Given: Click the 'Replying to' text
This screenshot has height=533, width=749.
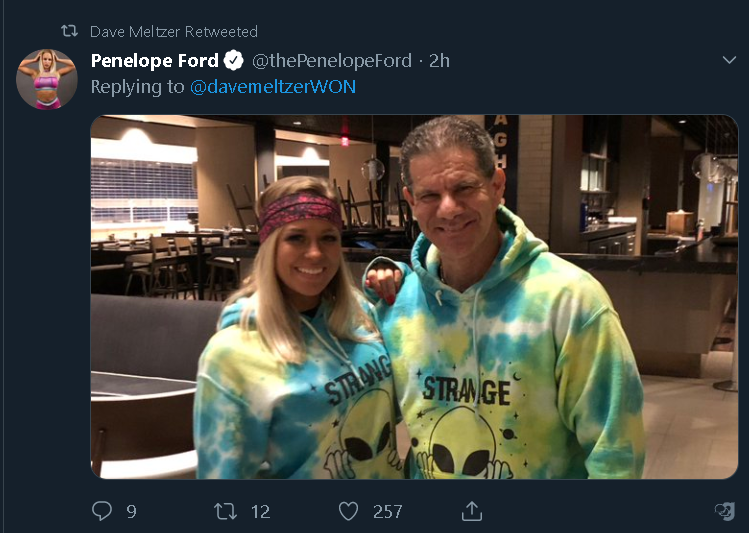Looking at the screenshot, I should tap(137, 87).
